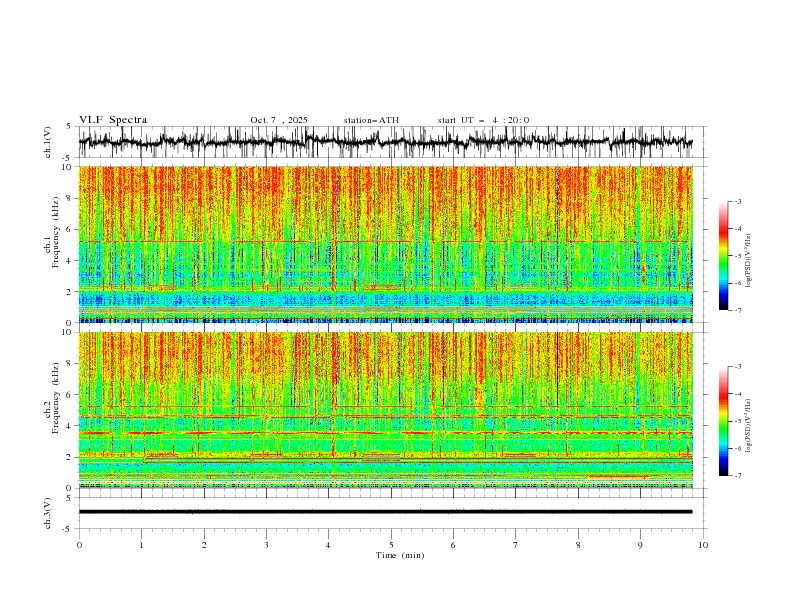Viewport: 792px width, 612px height.
Task: Click the "8" kHz tick on ch.1 frequency axis
Action: pyautogui.click(x=70, y=198)
